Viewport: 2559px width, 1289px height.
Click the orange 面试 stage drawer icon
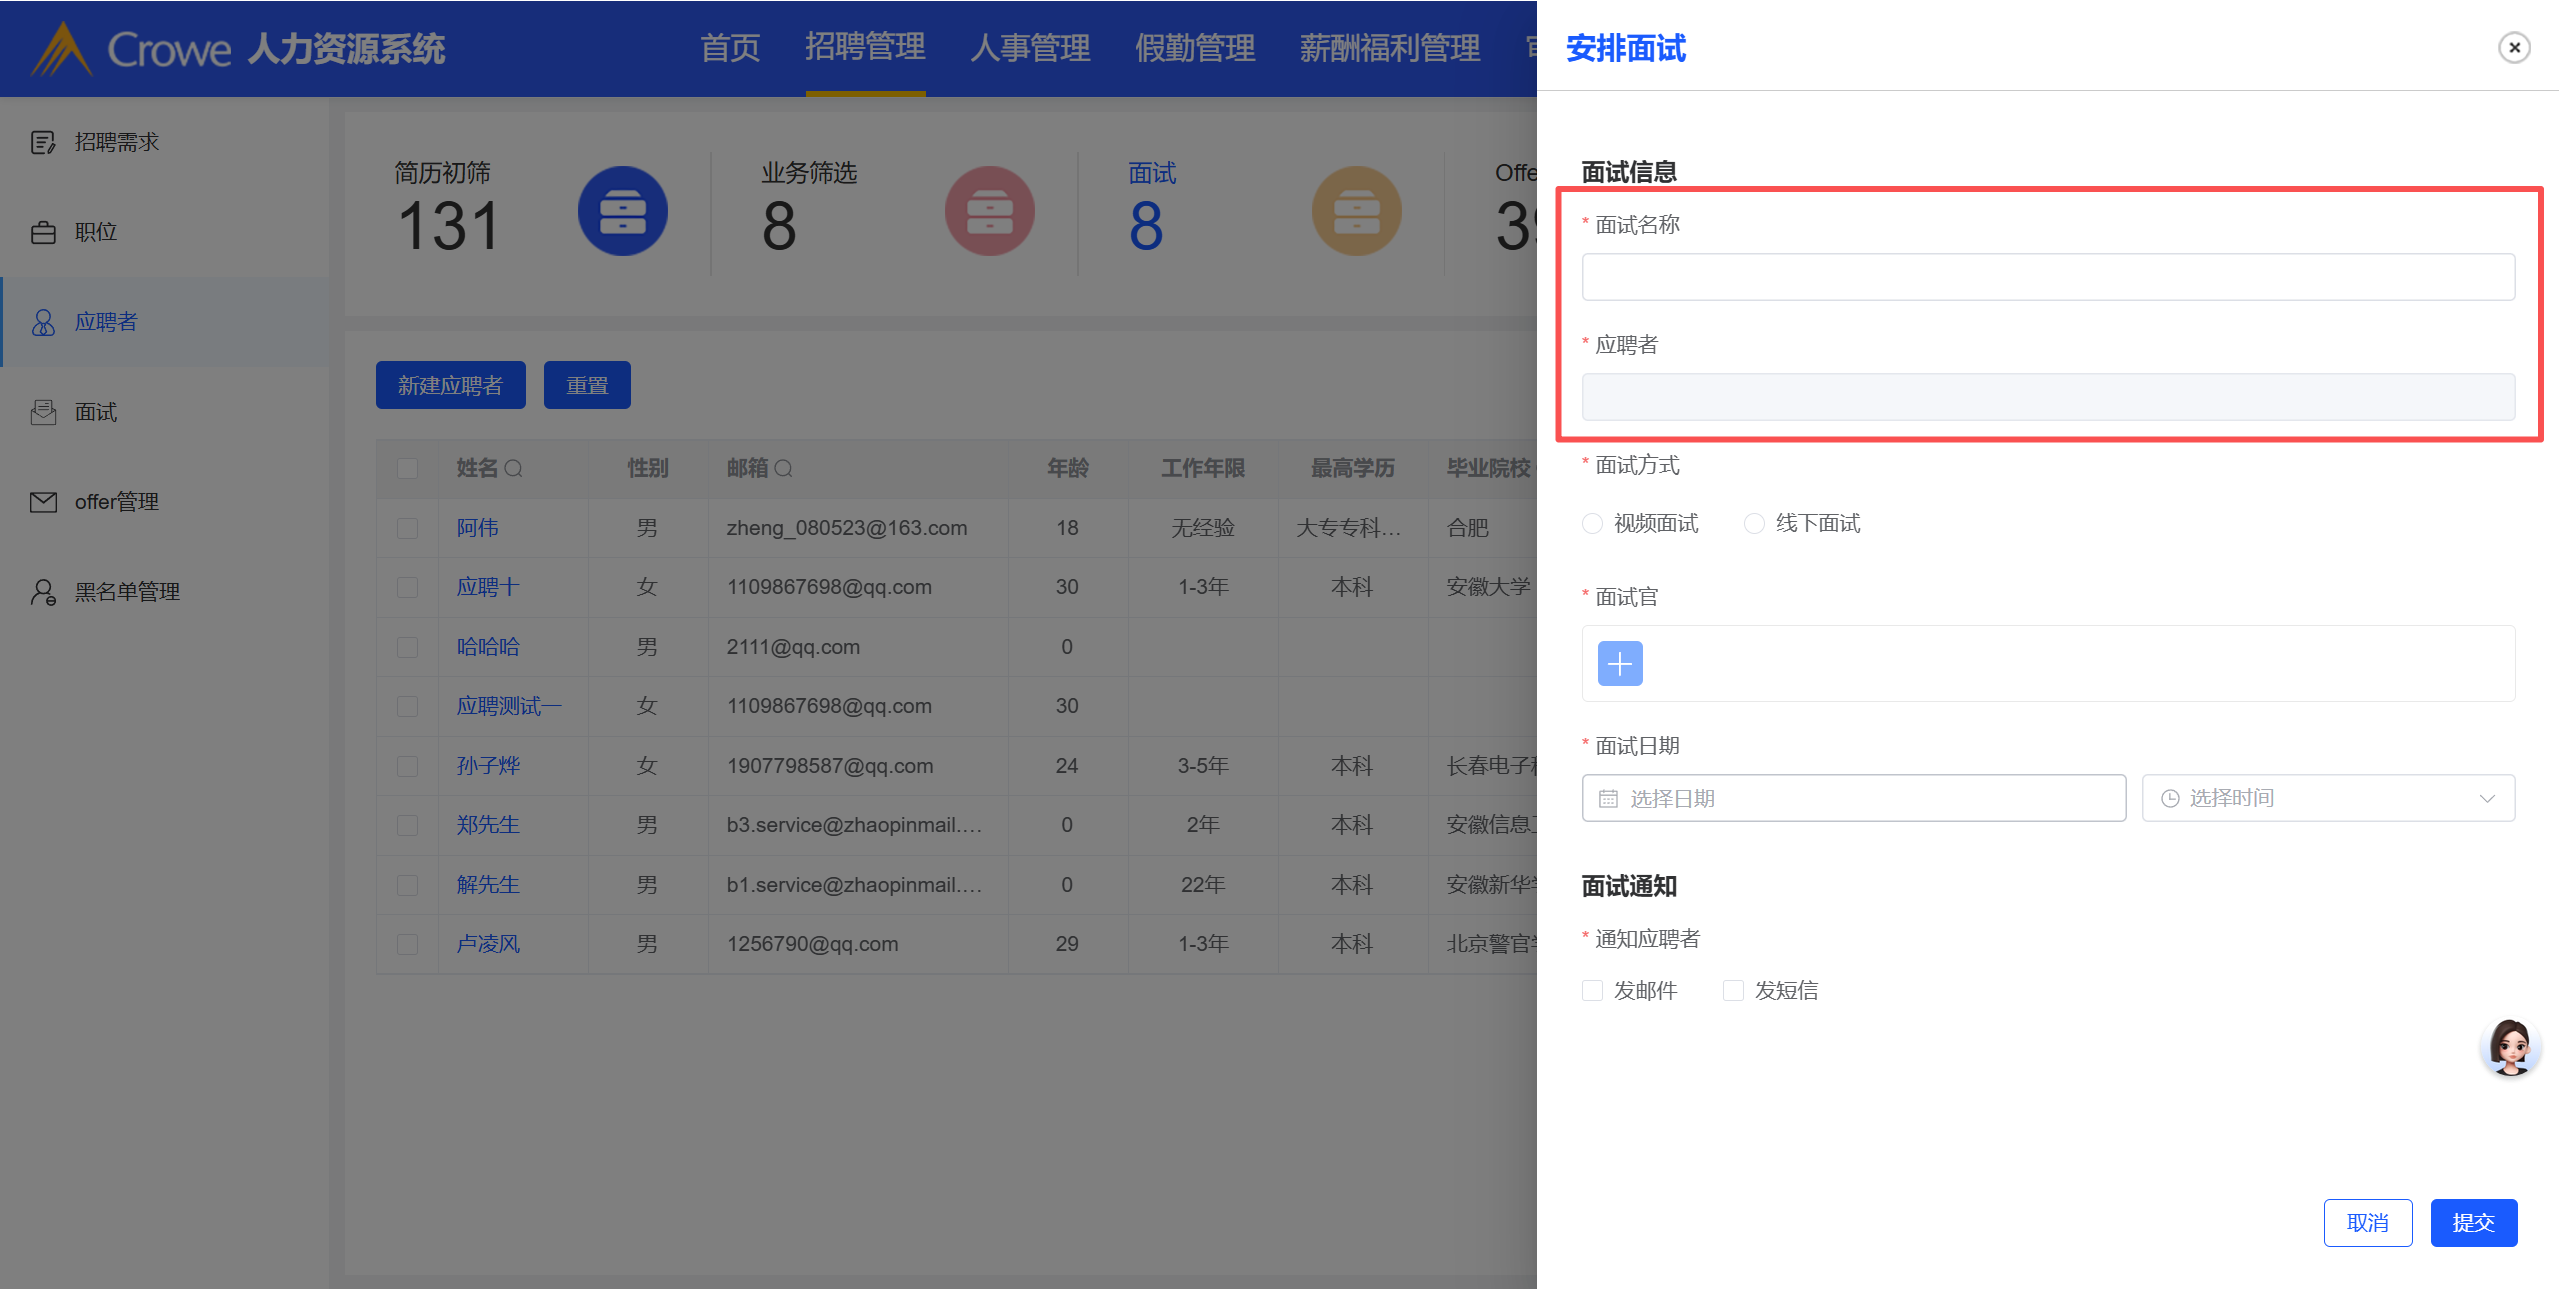pyautogui.click(x=1356, y=211)
